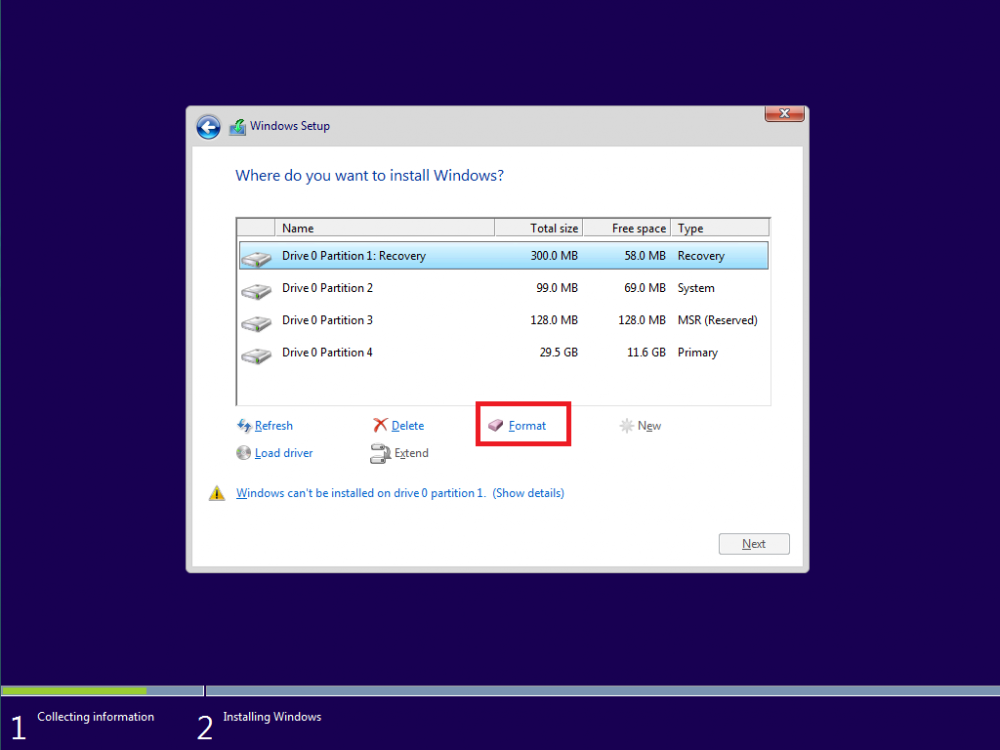
Task: Extend the selected partition
Action: [411, 453]
